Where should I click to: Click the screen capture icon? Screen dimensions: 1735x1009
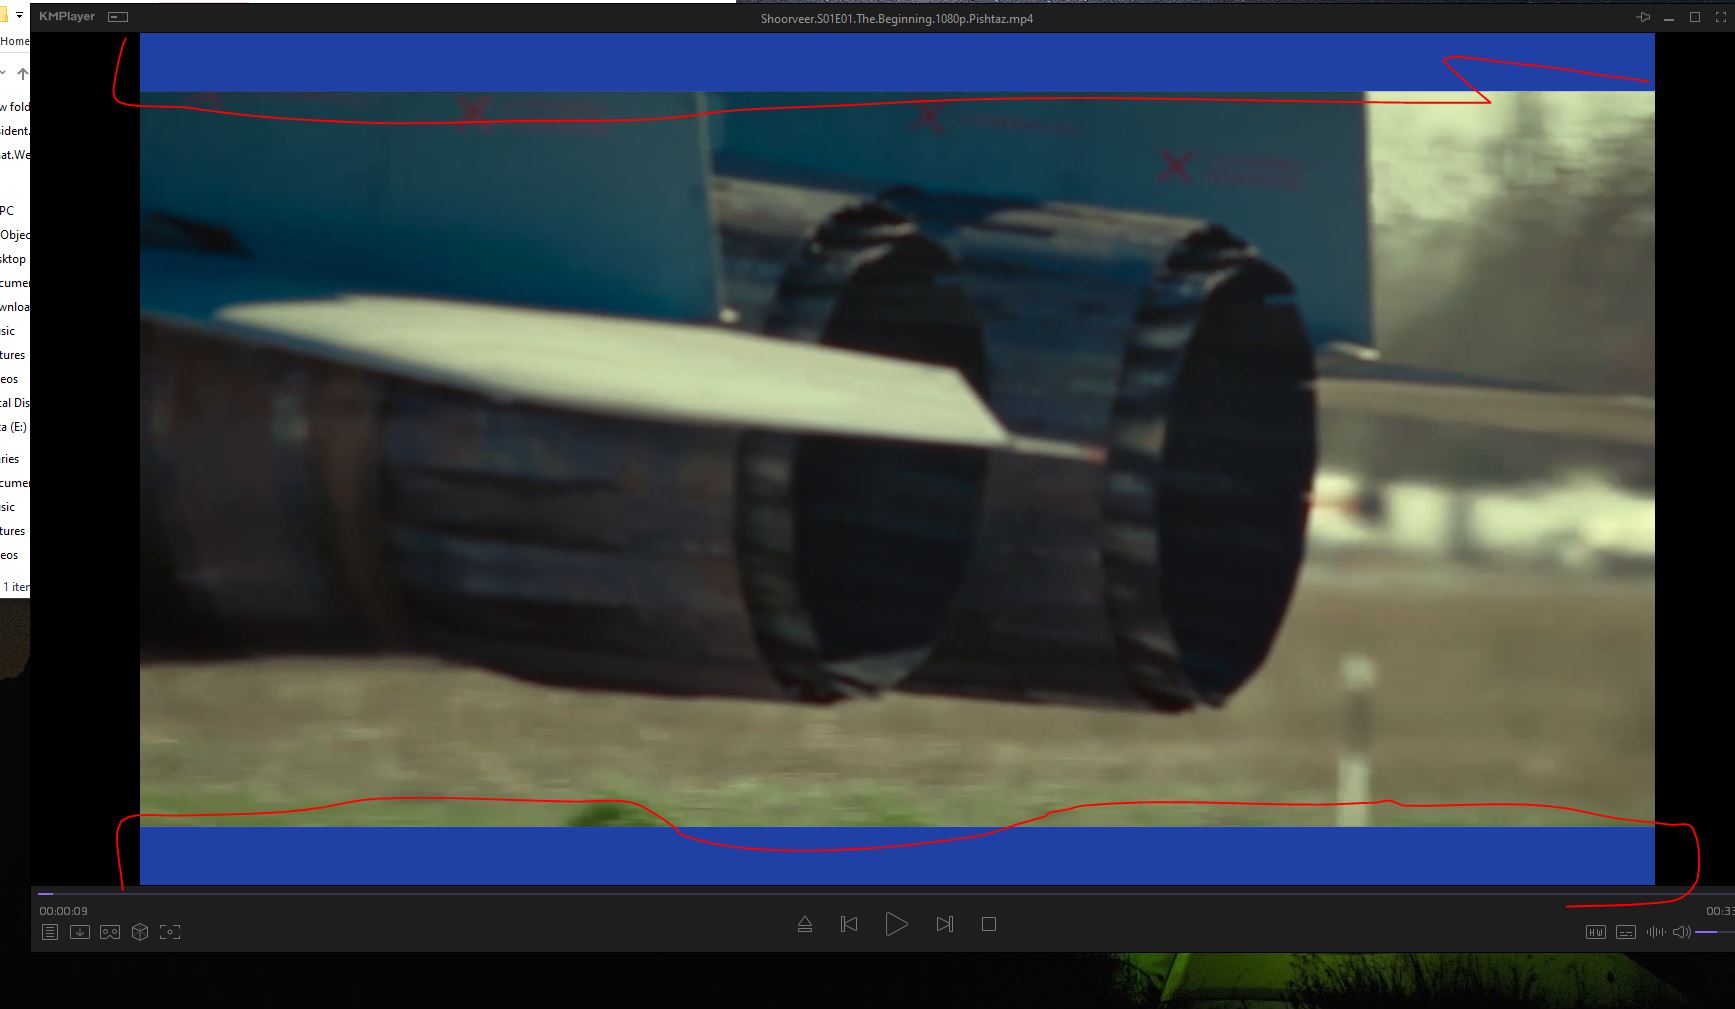pyautogui.click(x=170, y=932)
